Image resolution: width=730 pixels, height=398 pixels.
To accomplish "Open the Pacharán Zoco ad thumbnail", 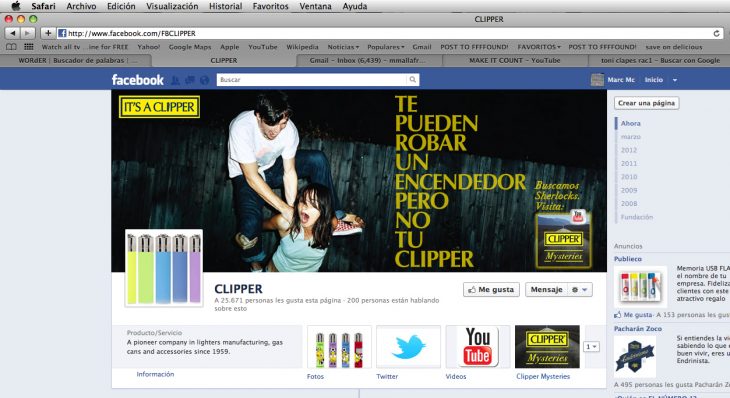I will point(635,357).
